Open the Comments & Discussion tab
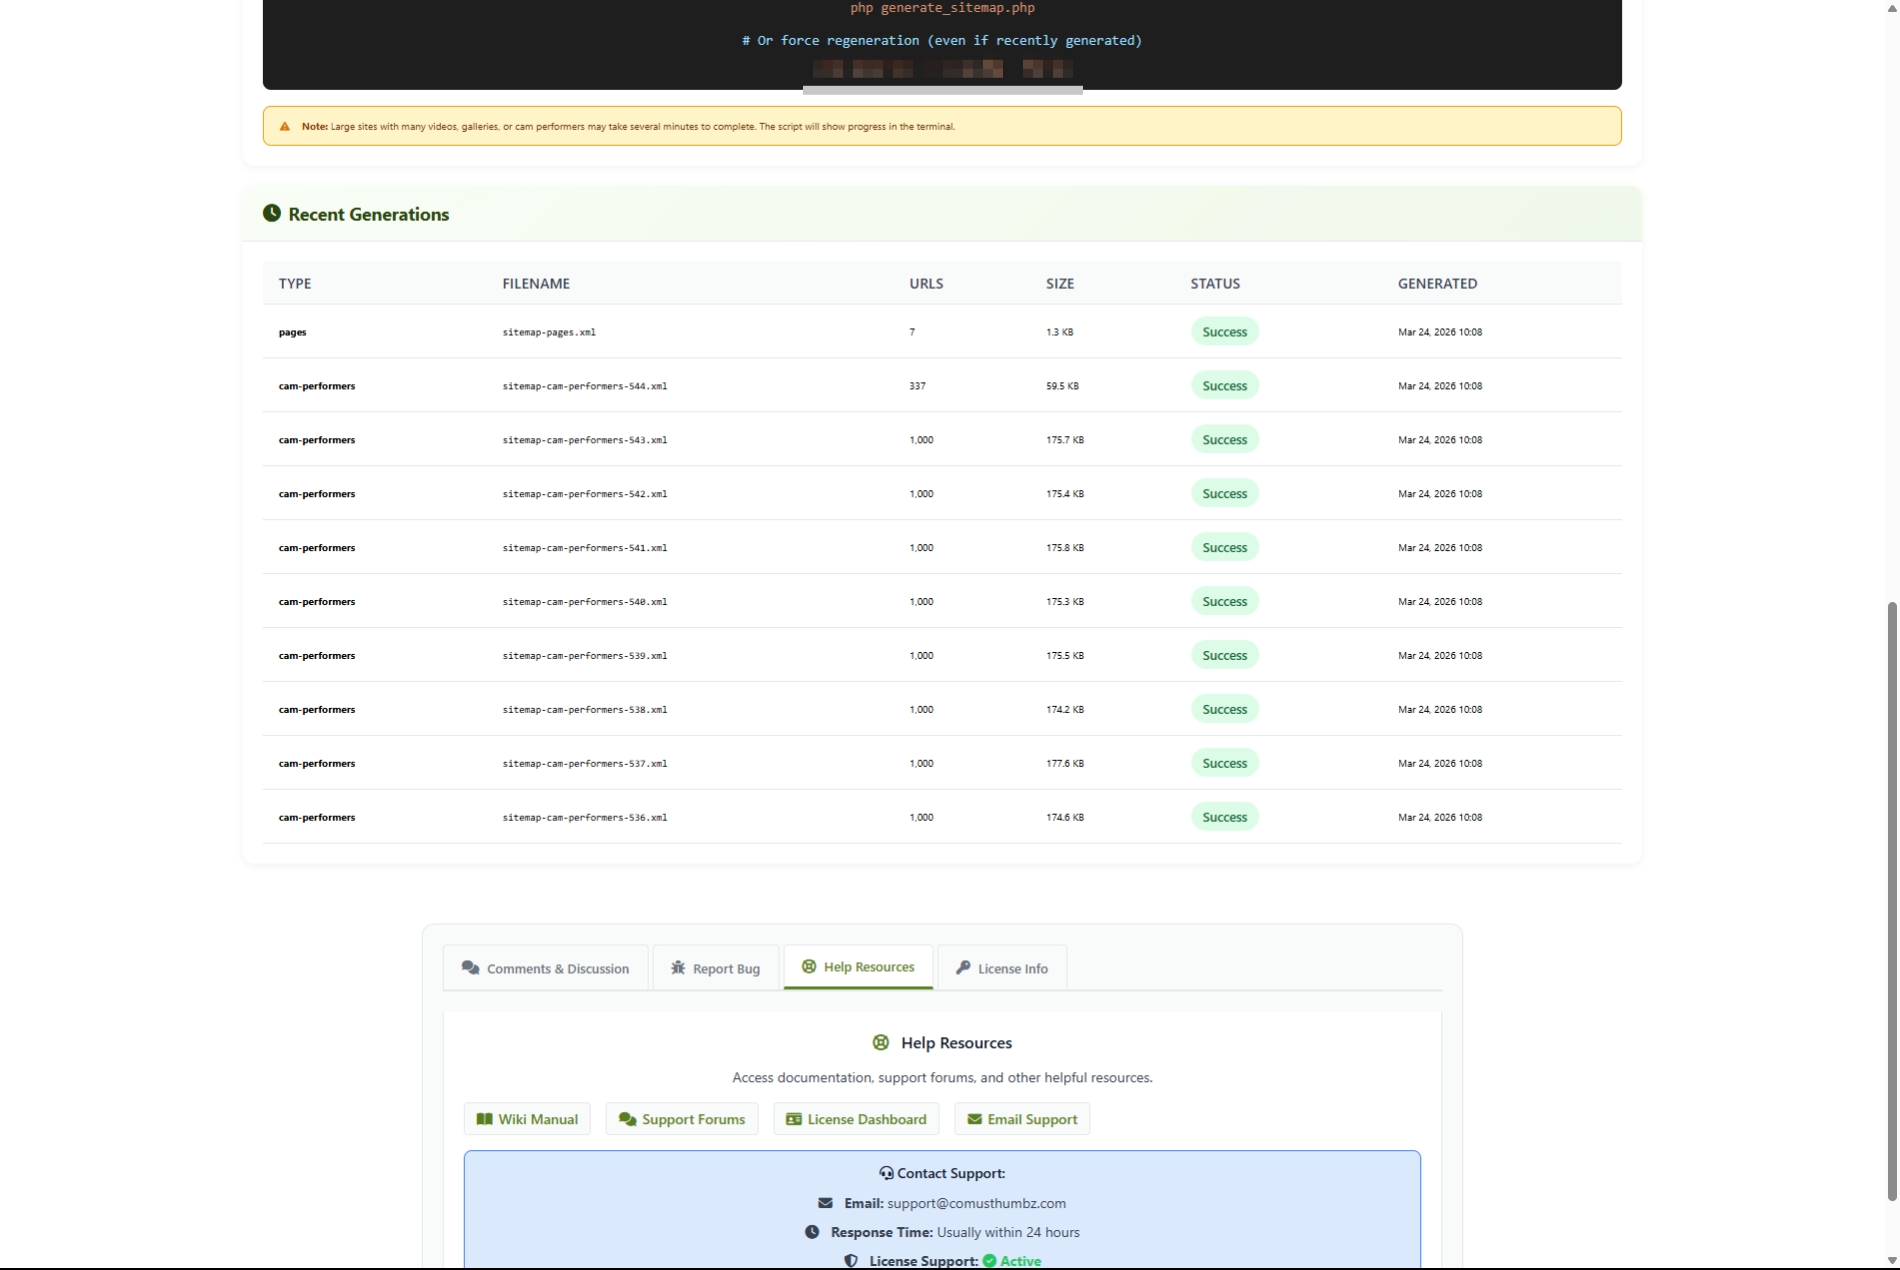 coord(545,968)
